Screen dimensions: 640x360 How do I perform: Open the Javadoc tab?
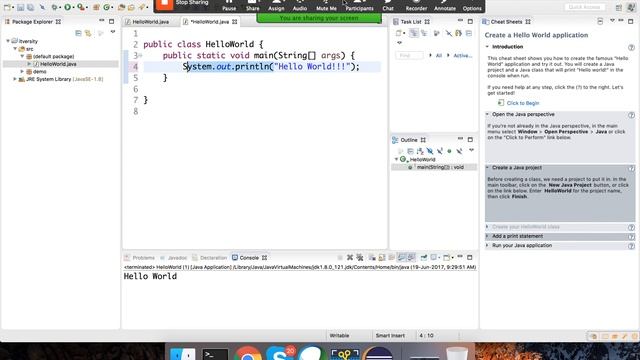(x=174, y=258)
